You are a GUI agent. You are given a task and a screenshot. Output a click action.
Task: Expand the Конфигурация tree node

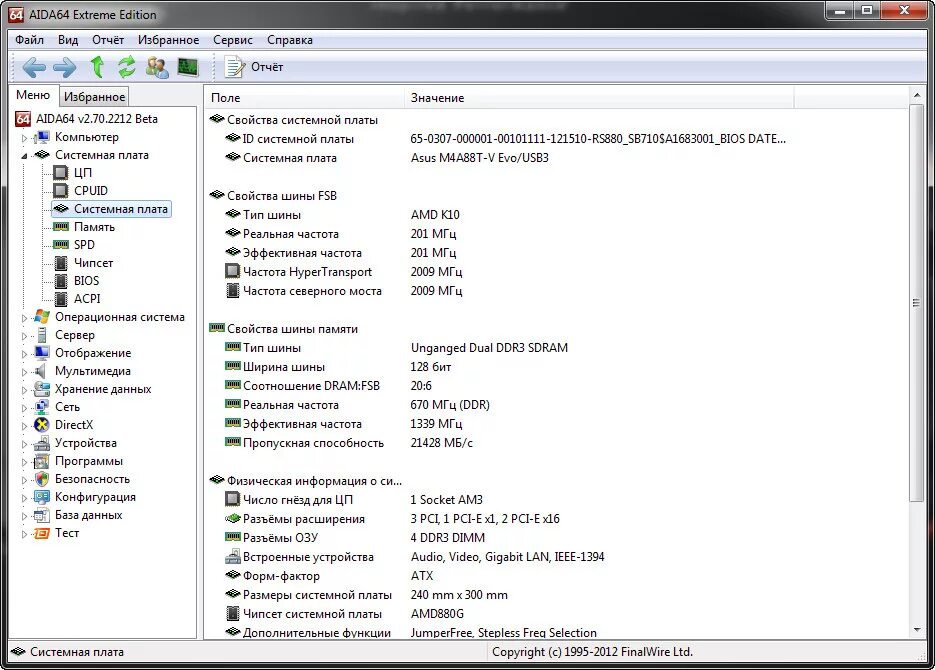(24, 498)
